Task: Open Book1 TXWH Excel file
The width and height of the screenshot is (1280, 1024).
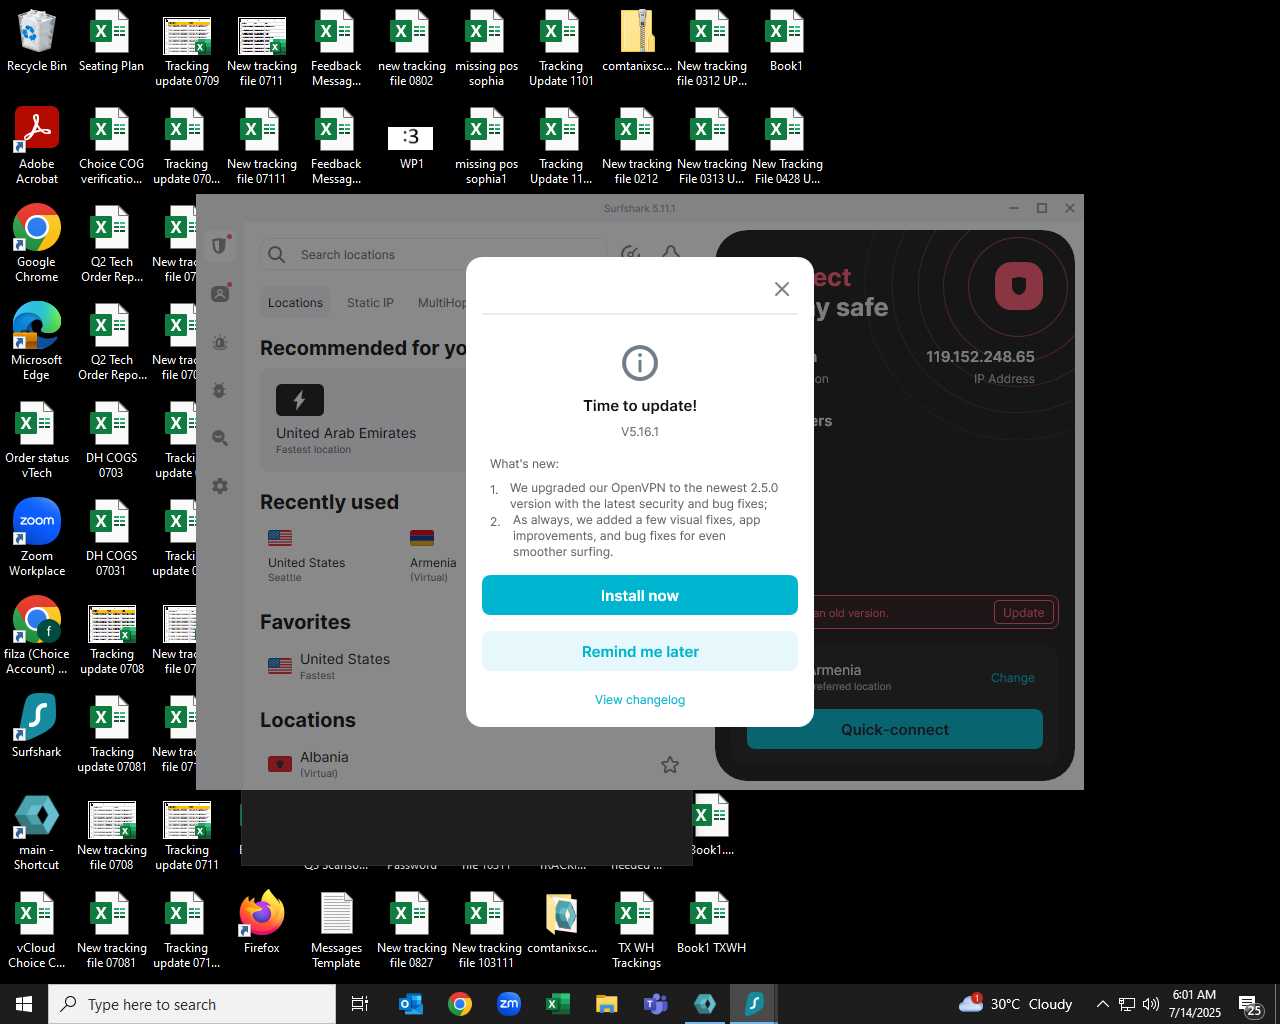Action: [x=711, y=922]
